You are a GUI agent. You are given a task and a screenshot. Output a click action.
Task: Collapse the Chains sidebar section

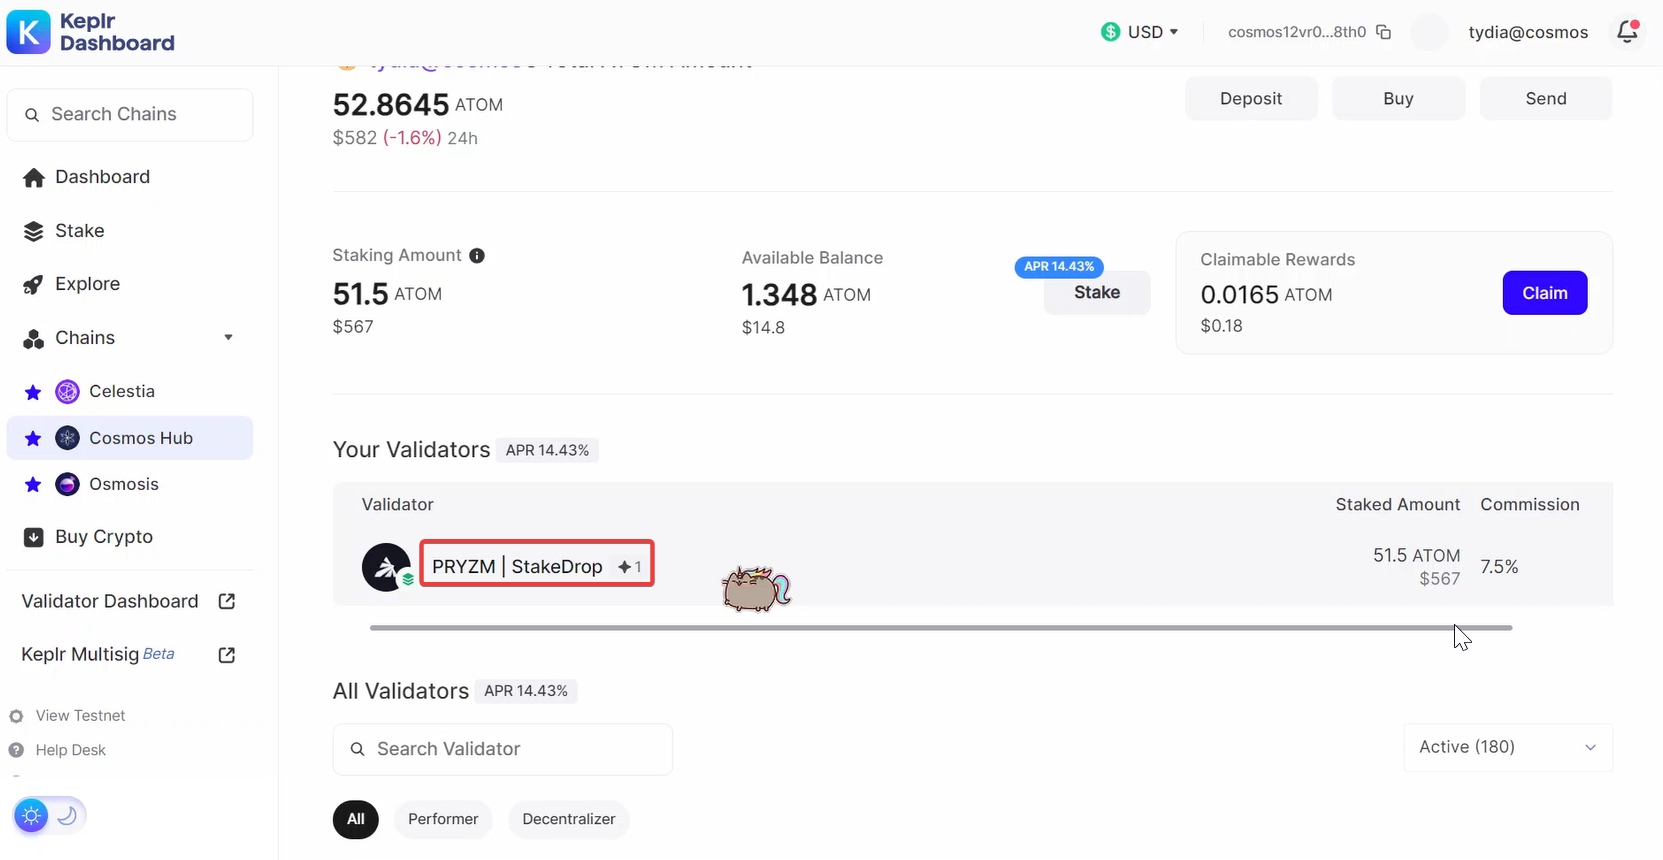pyautogui.click(x=228, y=338)
